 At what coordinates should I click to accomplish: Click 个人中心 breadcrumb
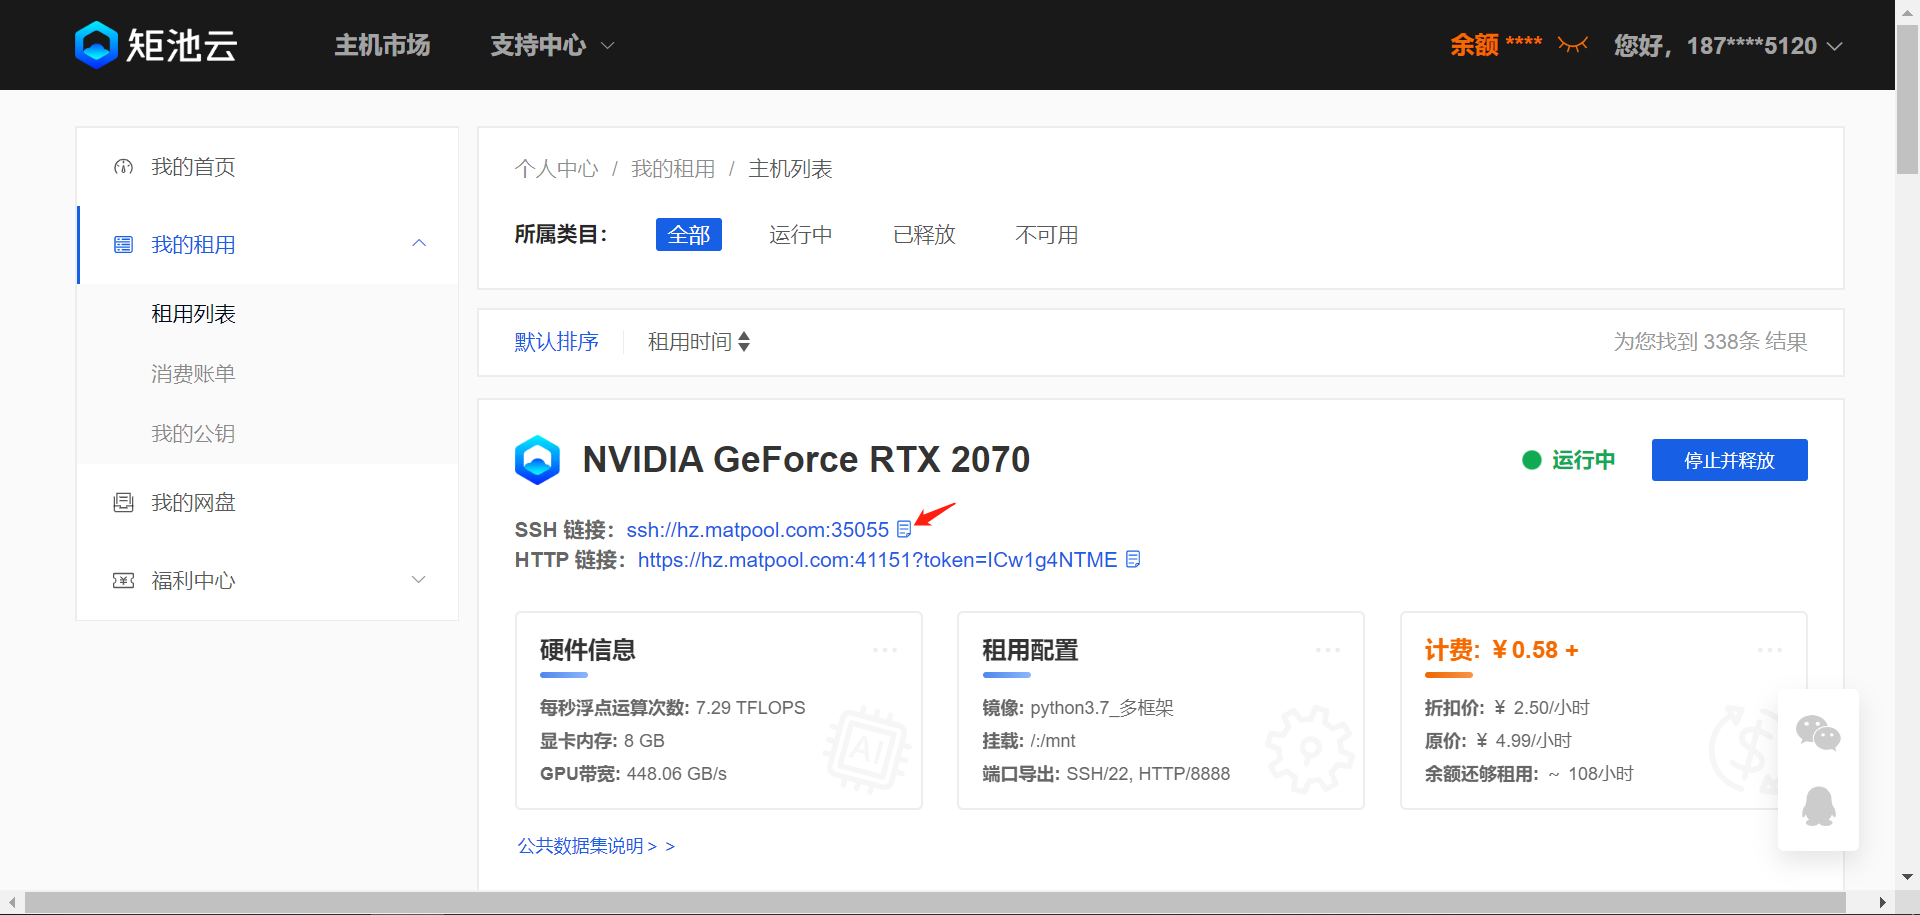[x=556, y=169]
